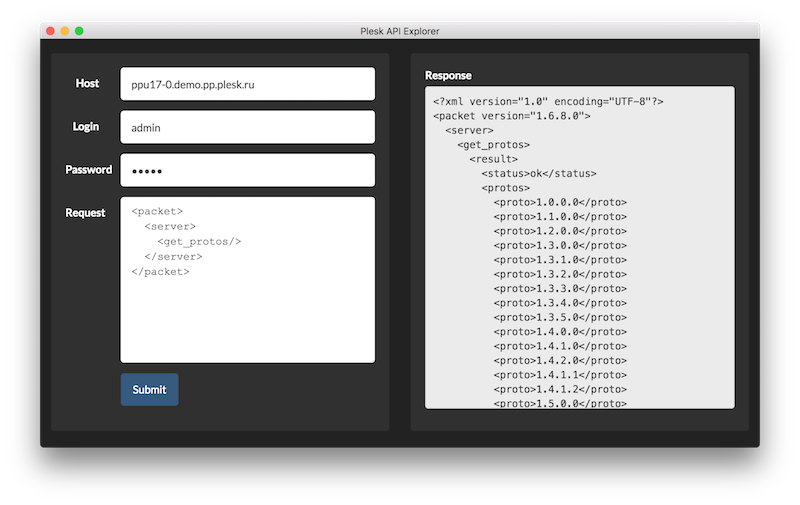Click the Host input field
The height and width of the screenshot is (505, 800).
pyautogui.click(x=247, y=84)
